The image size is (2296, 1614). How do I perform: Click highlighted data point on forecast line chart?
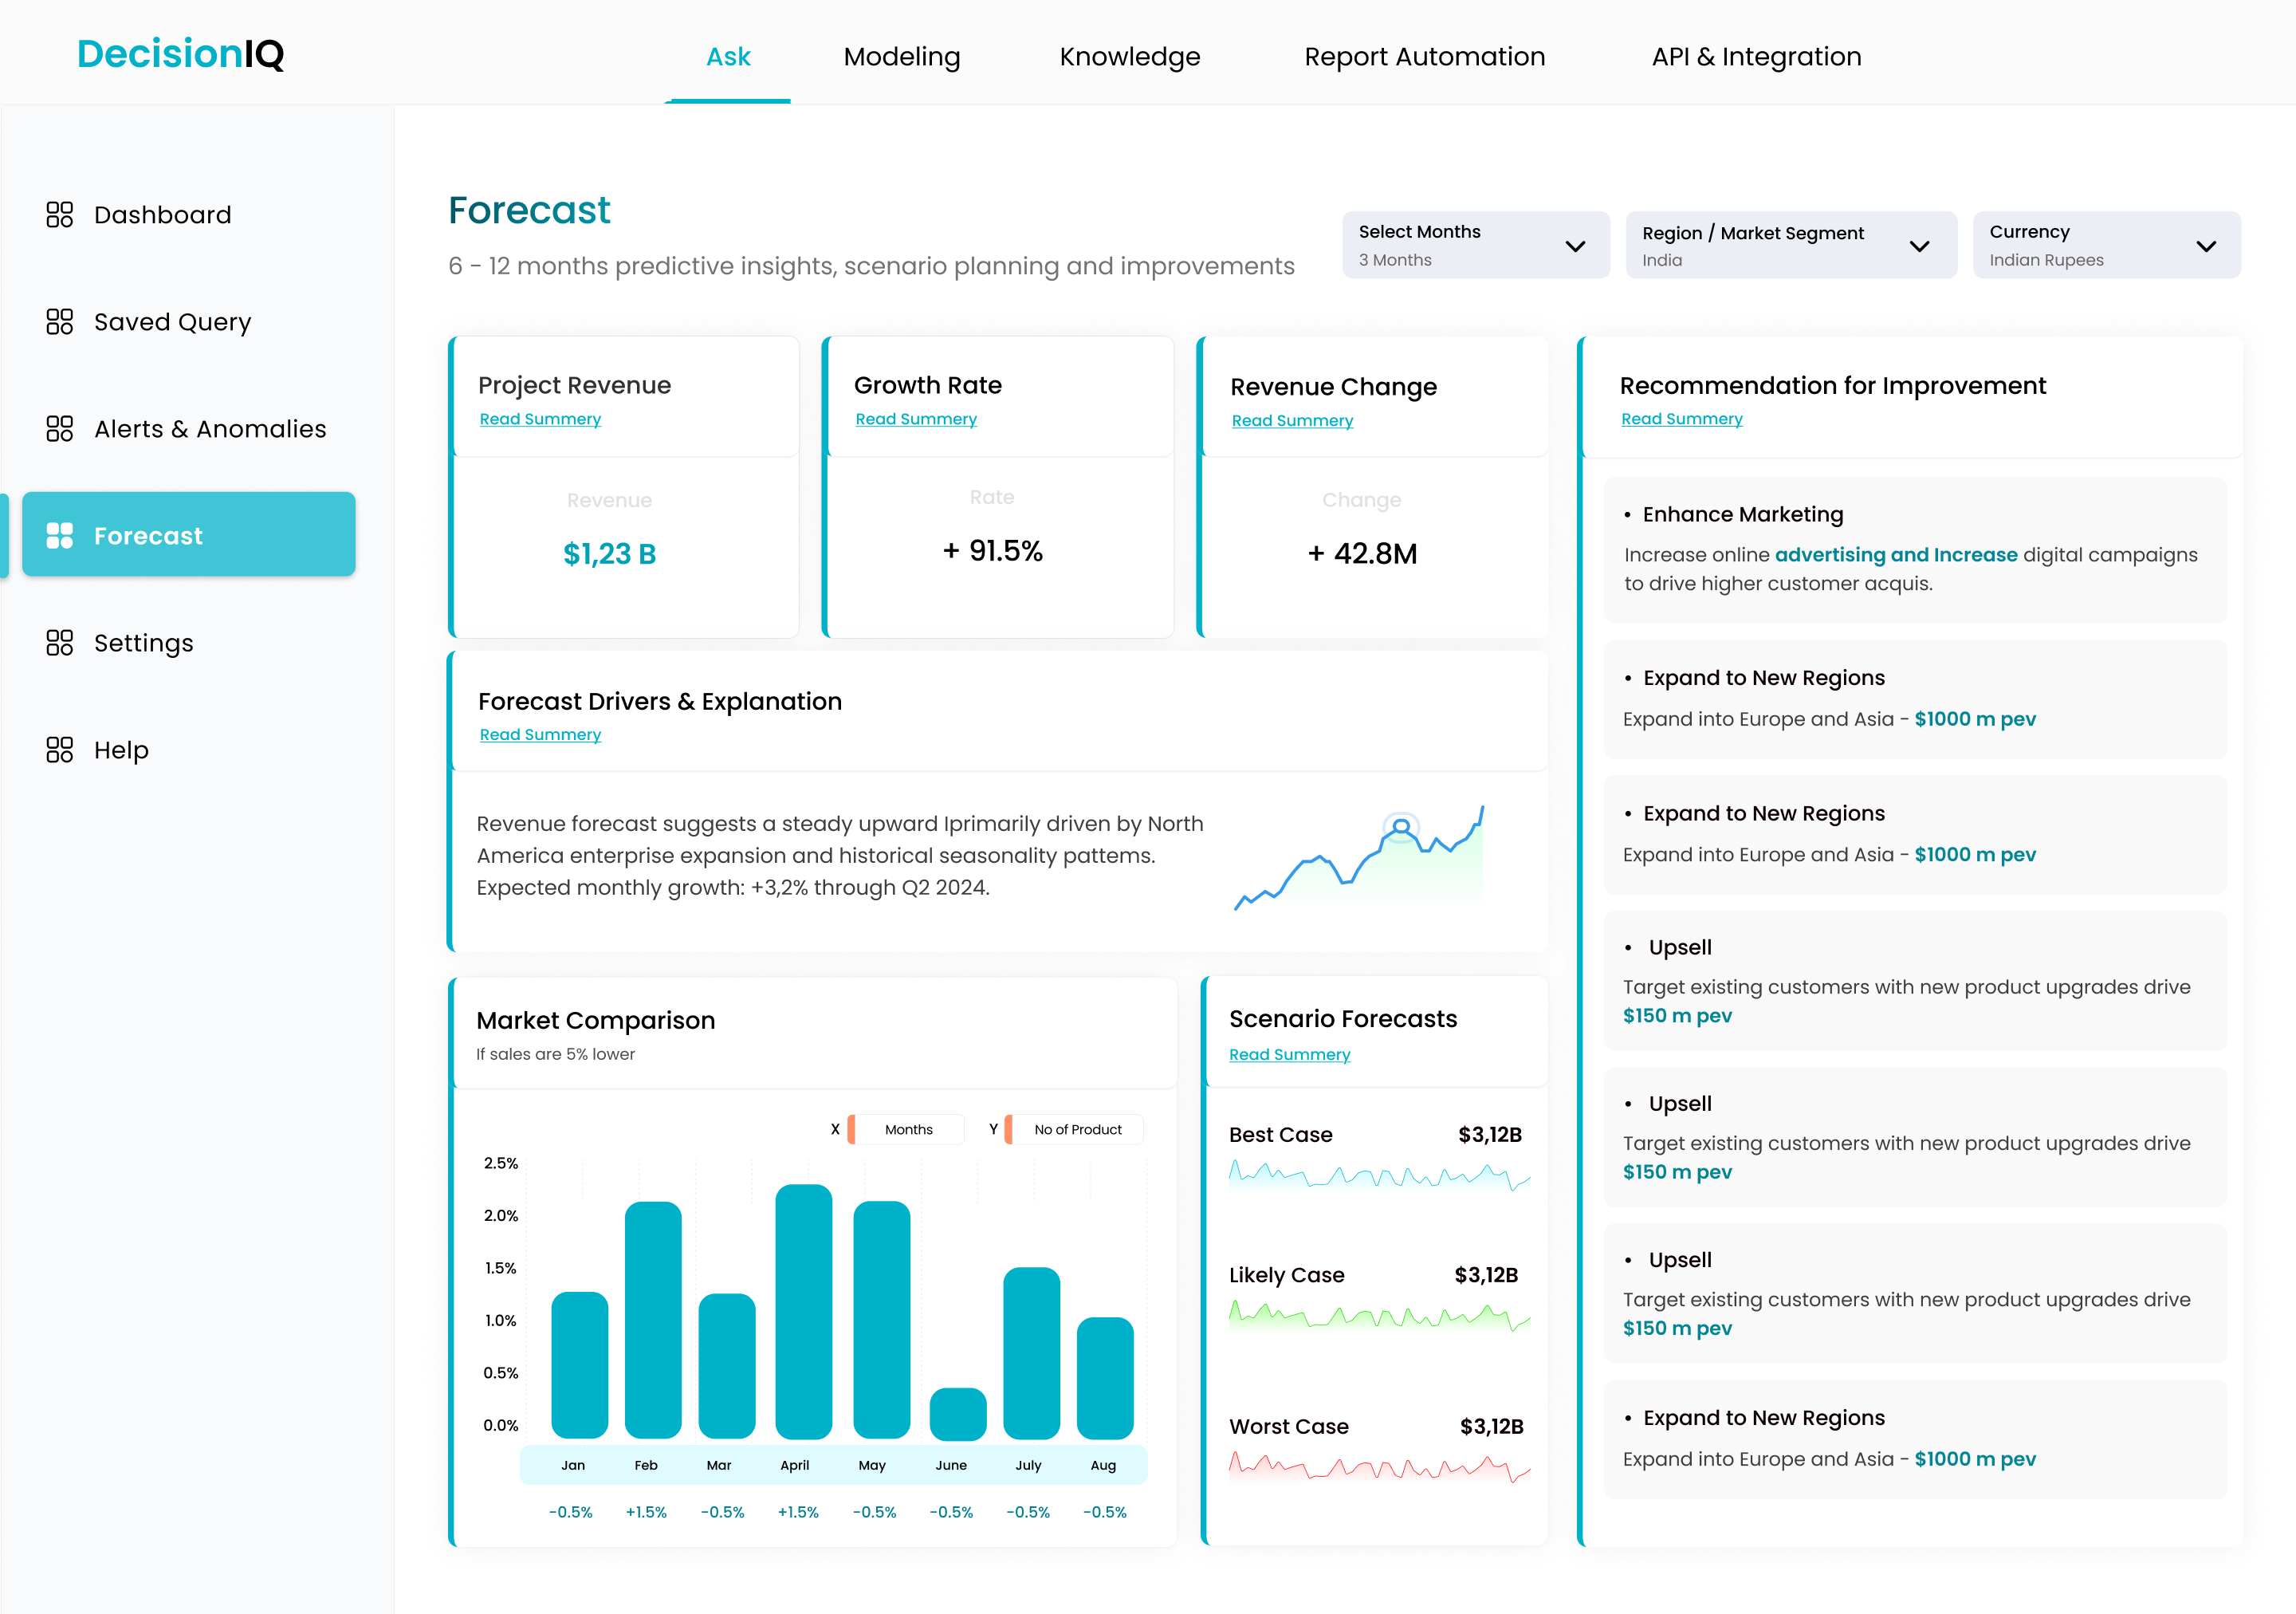[x=1401, y=827]
